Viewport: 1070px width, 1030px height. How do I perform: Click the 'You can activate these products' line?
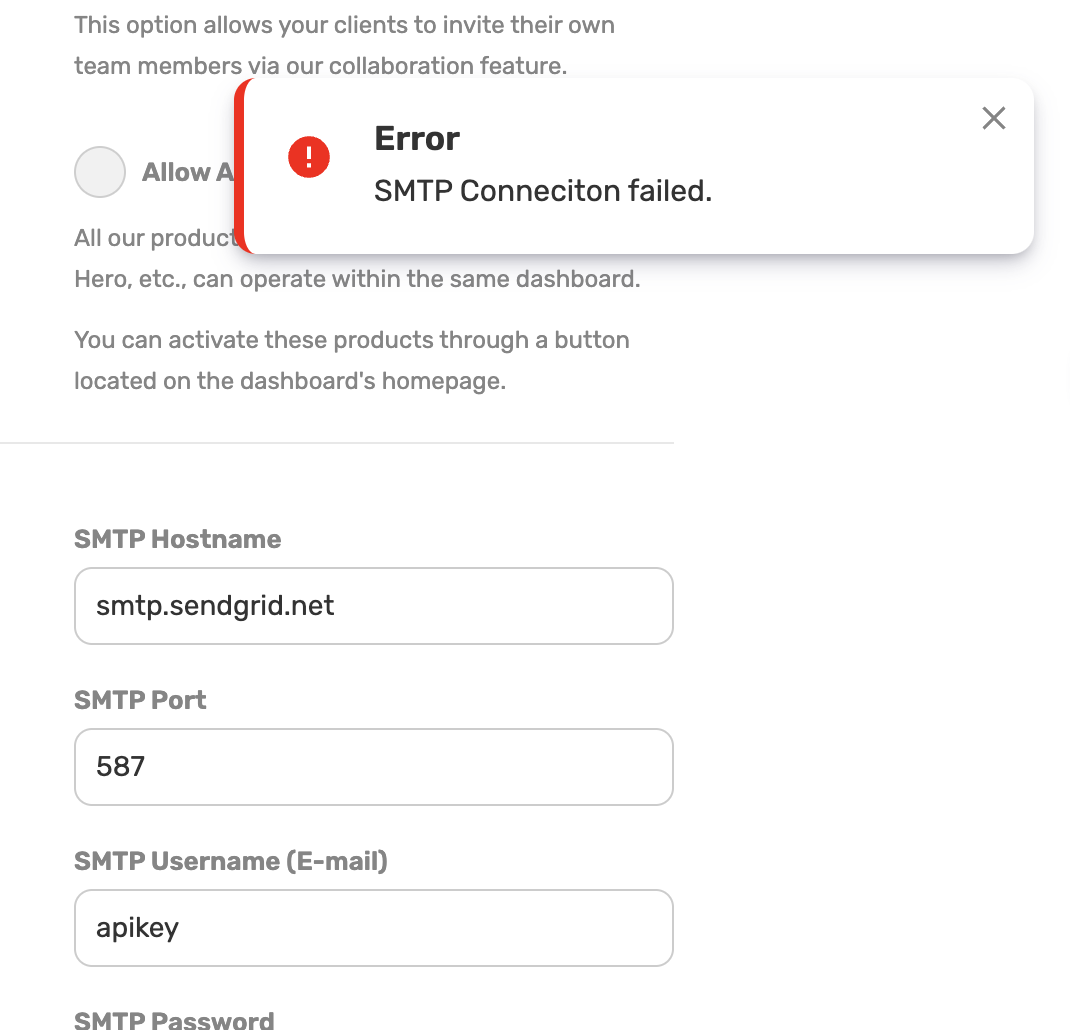click(x=351, y=340)
